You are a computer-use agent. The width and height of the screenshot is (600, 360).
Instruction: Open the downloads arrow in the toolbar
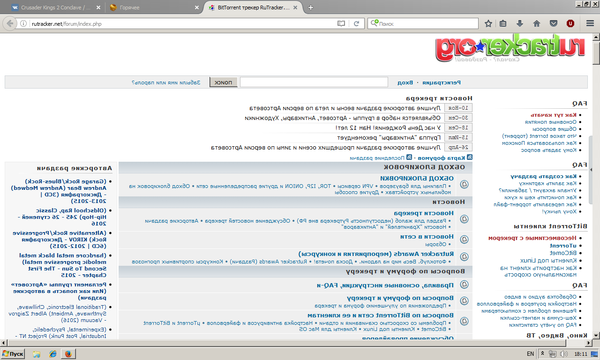[x=520, y=23]
